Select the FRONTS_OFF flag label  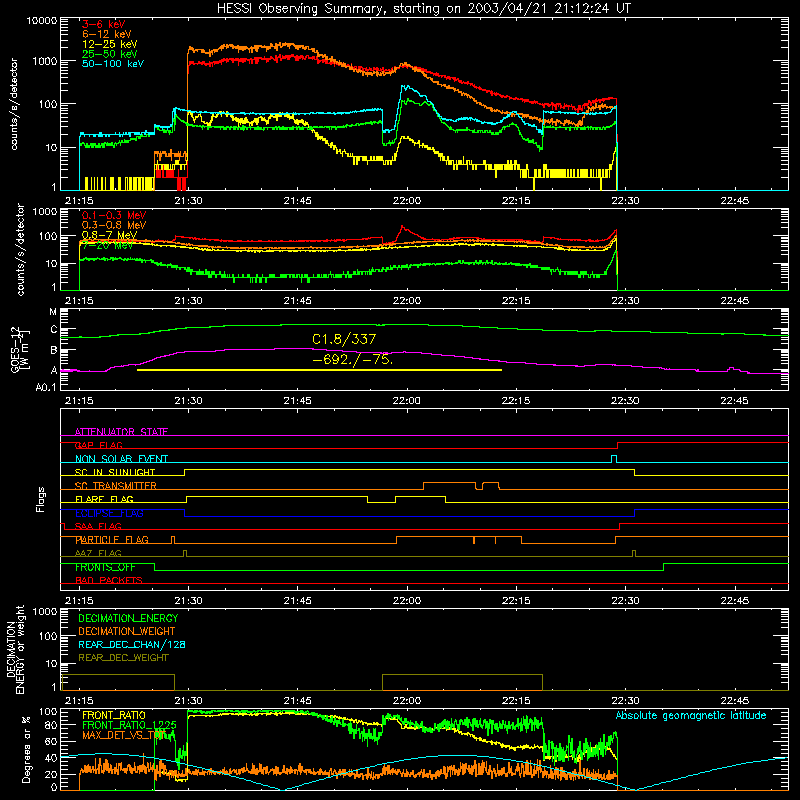(x=105, y=567)
